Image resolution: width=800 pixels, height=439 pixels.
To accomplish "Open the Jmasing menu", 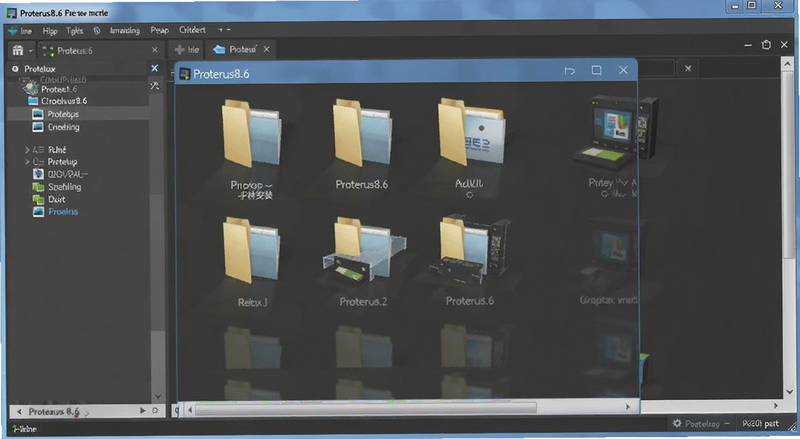I will point(124,31).
